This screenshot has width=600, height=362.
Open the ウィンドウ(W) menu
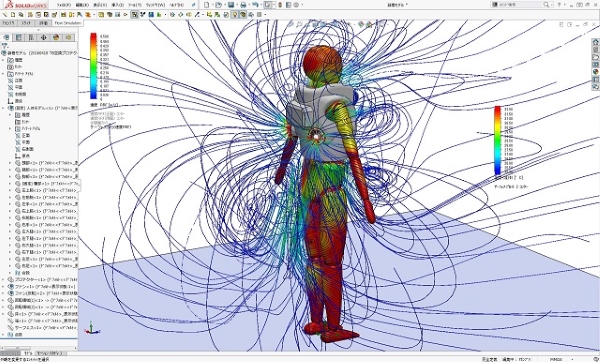(x=155, y=5)
